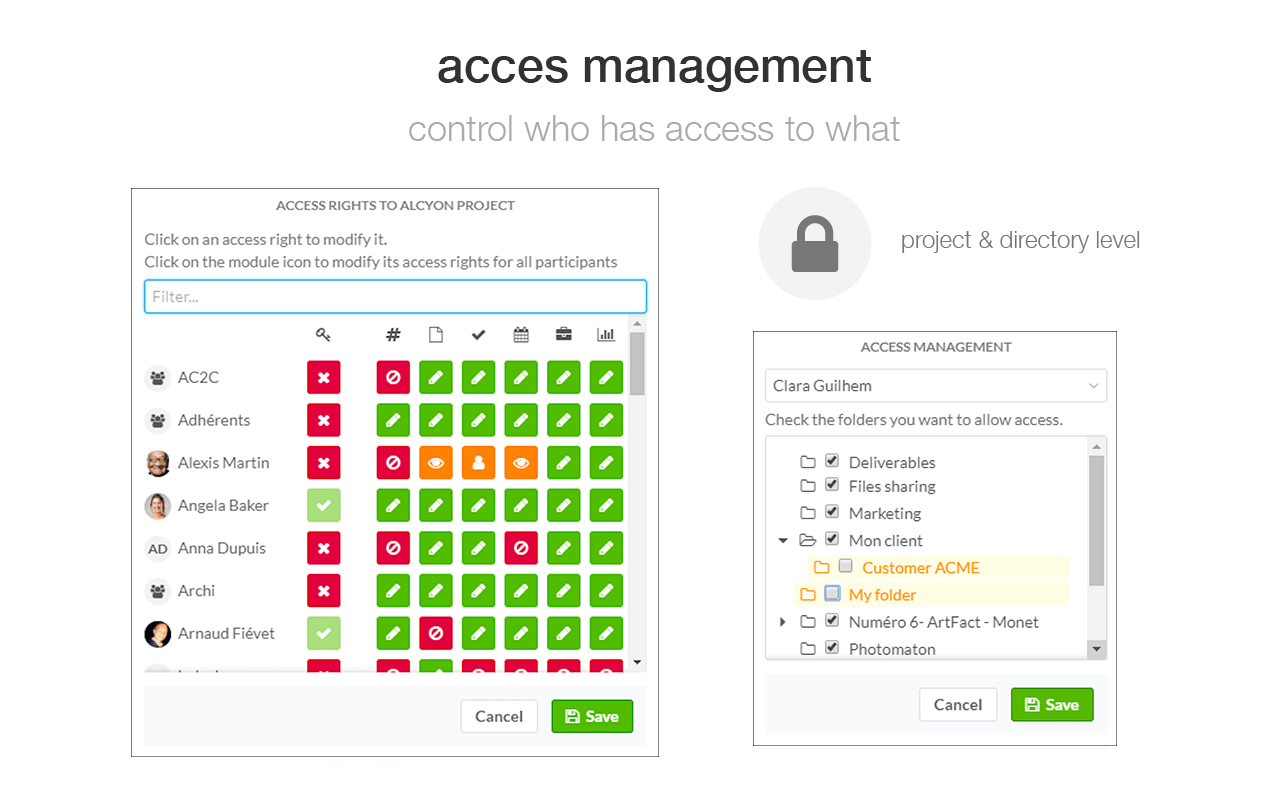Open the Clara Guilhem user dropdown
Screen dimensions: 1280x800
pos(935,386)
